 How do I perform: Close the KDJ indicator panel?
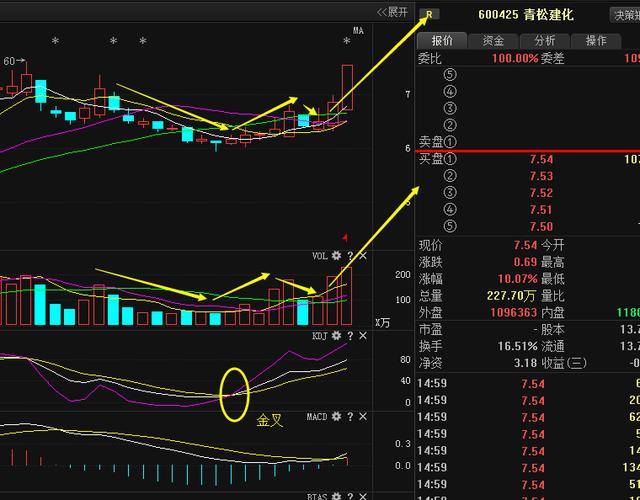point(363,337)
